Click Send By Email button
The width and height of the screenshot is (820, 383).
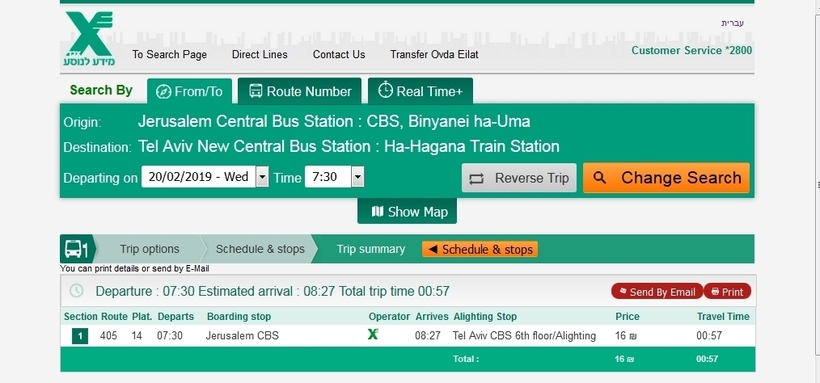657,291
